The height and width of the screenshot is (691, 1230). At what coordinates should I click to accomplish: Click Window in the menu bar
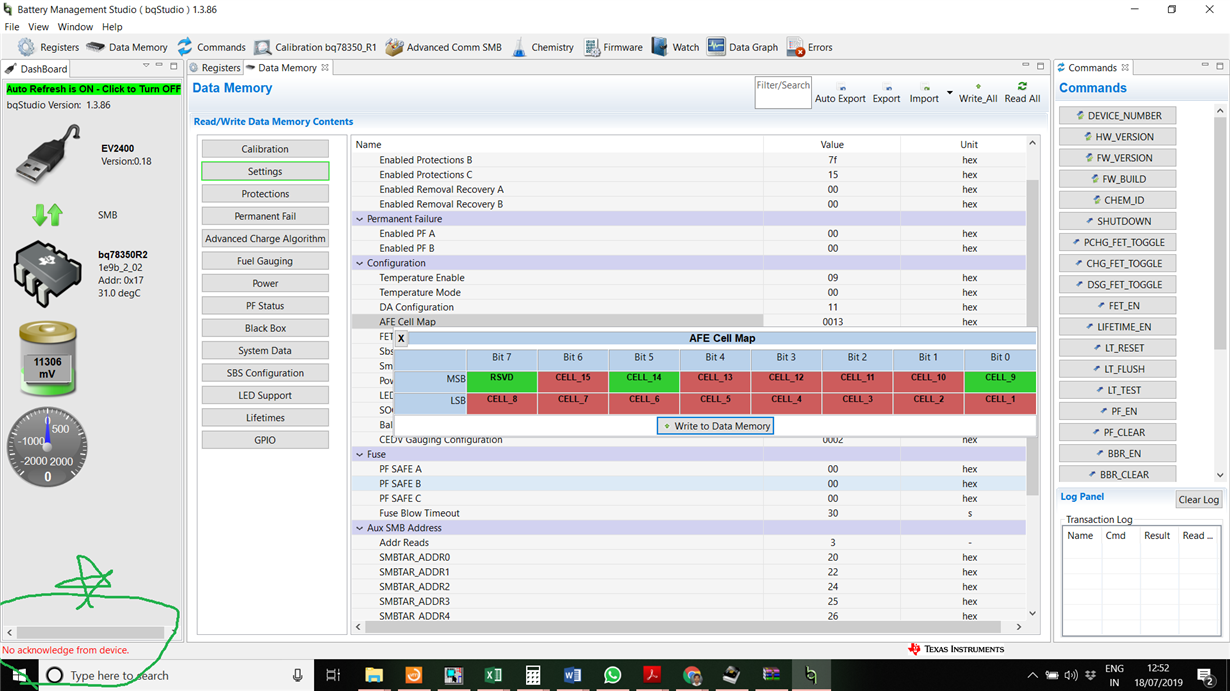pyautogui.click(x=75, y=27)
